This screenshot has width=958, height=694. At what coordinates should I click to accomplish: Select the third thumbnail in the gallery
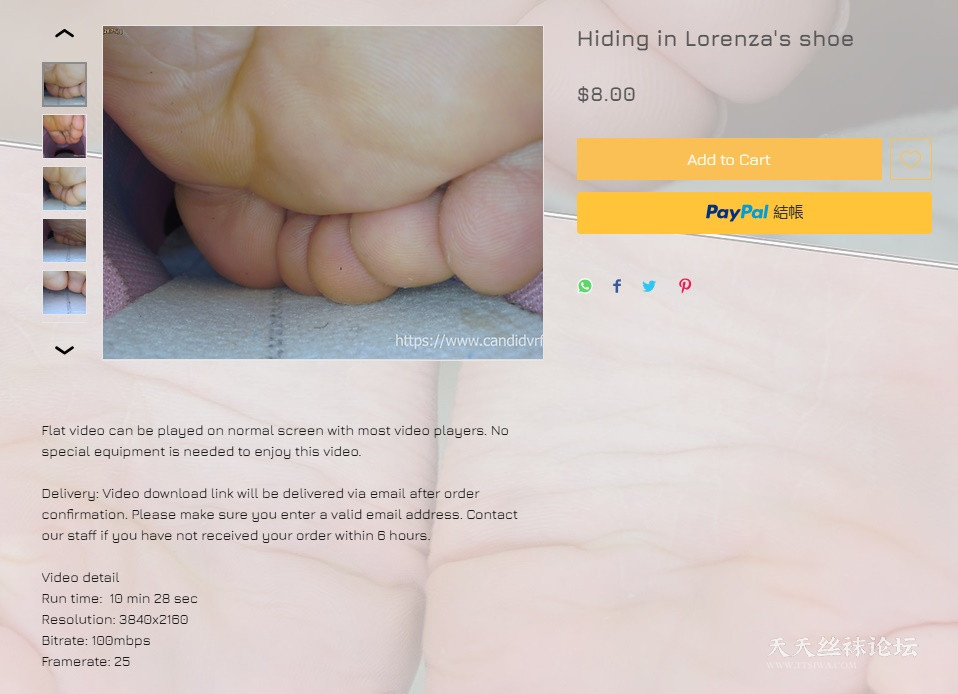pos(64,188)
